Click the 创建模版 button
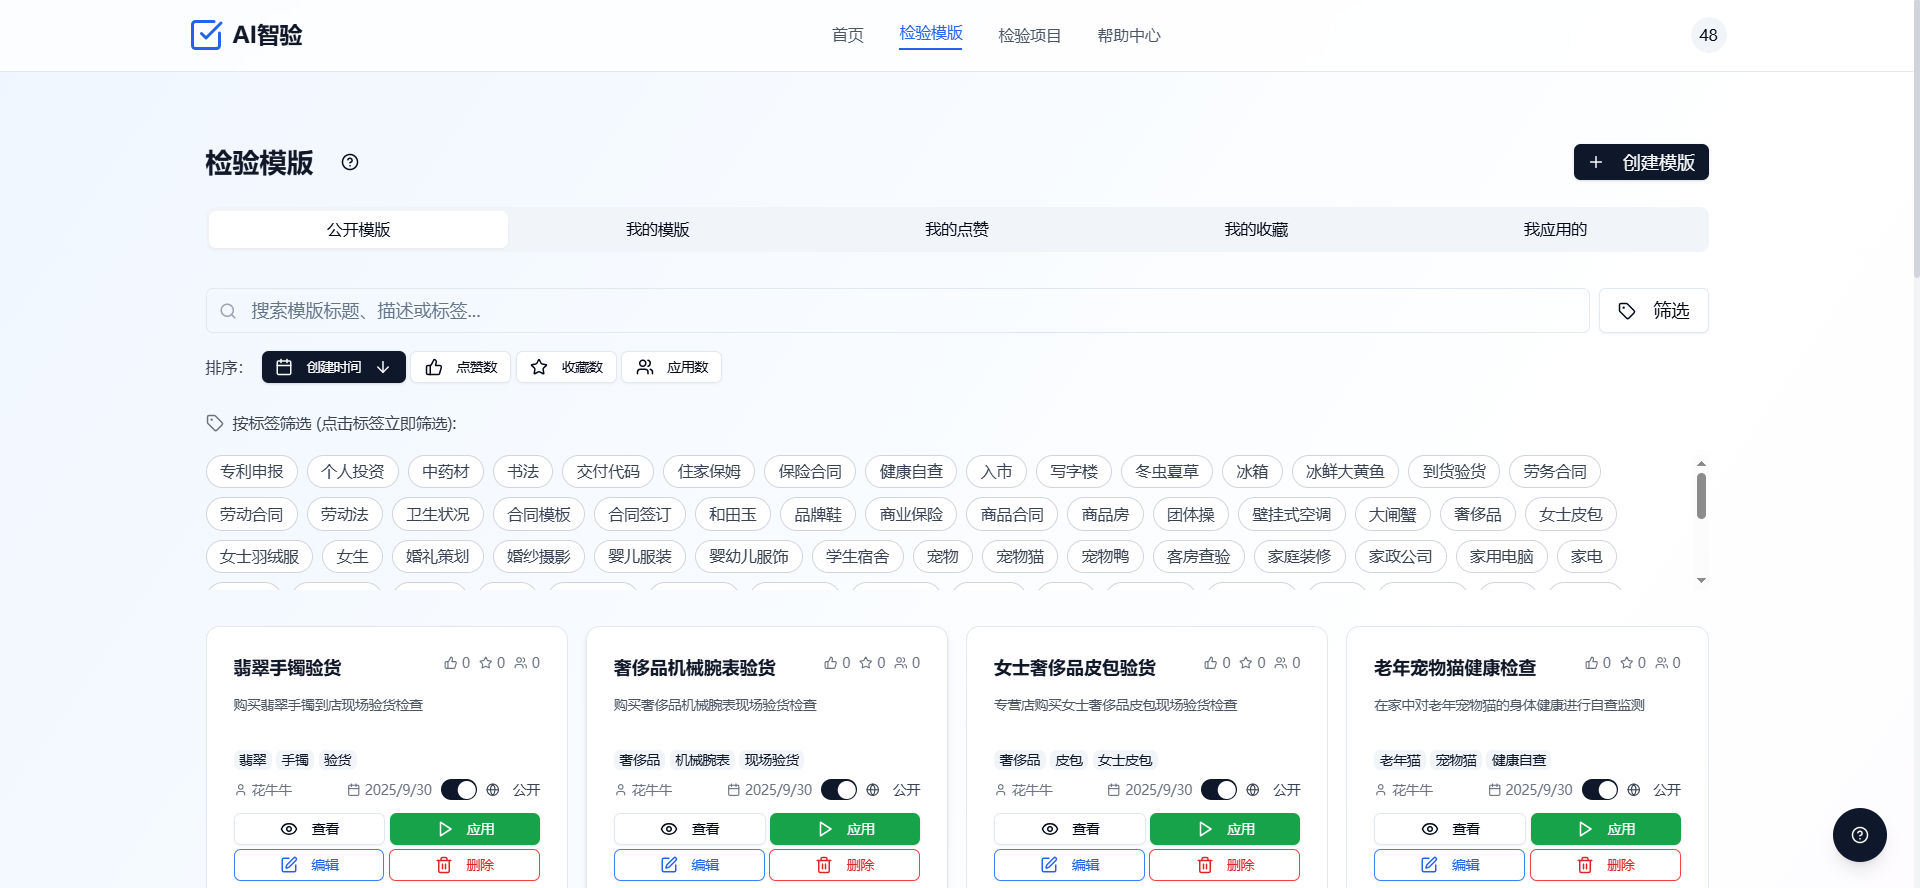 point(1641,162)
